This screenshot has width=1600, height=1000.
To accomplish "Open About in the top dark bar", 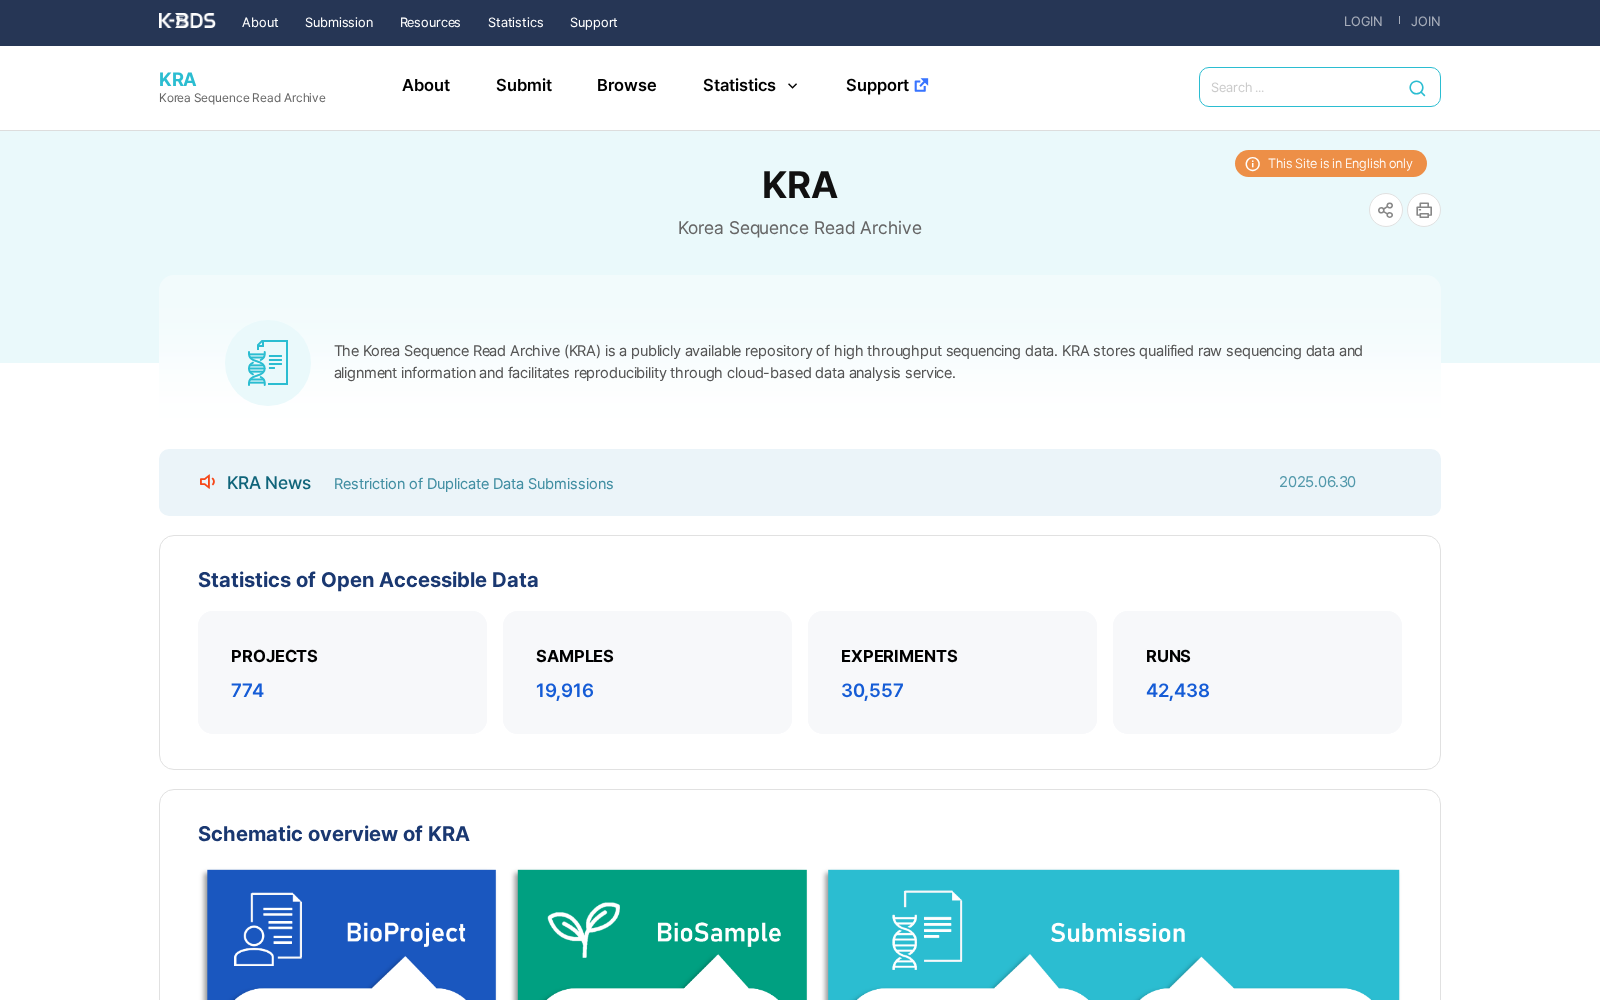I will 260,22.
